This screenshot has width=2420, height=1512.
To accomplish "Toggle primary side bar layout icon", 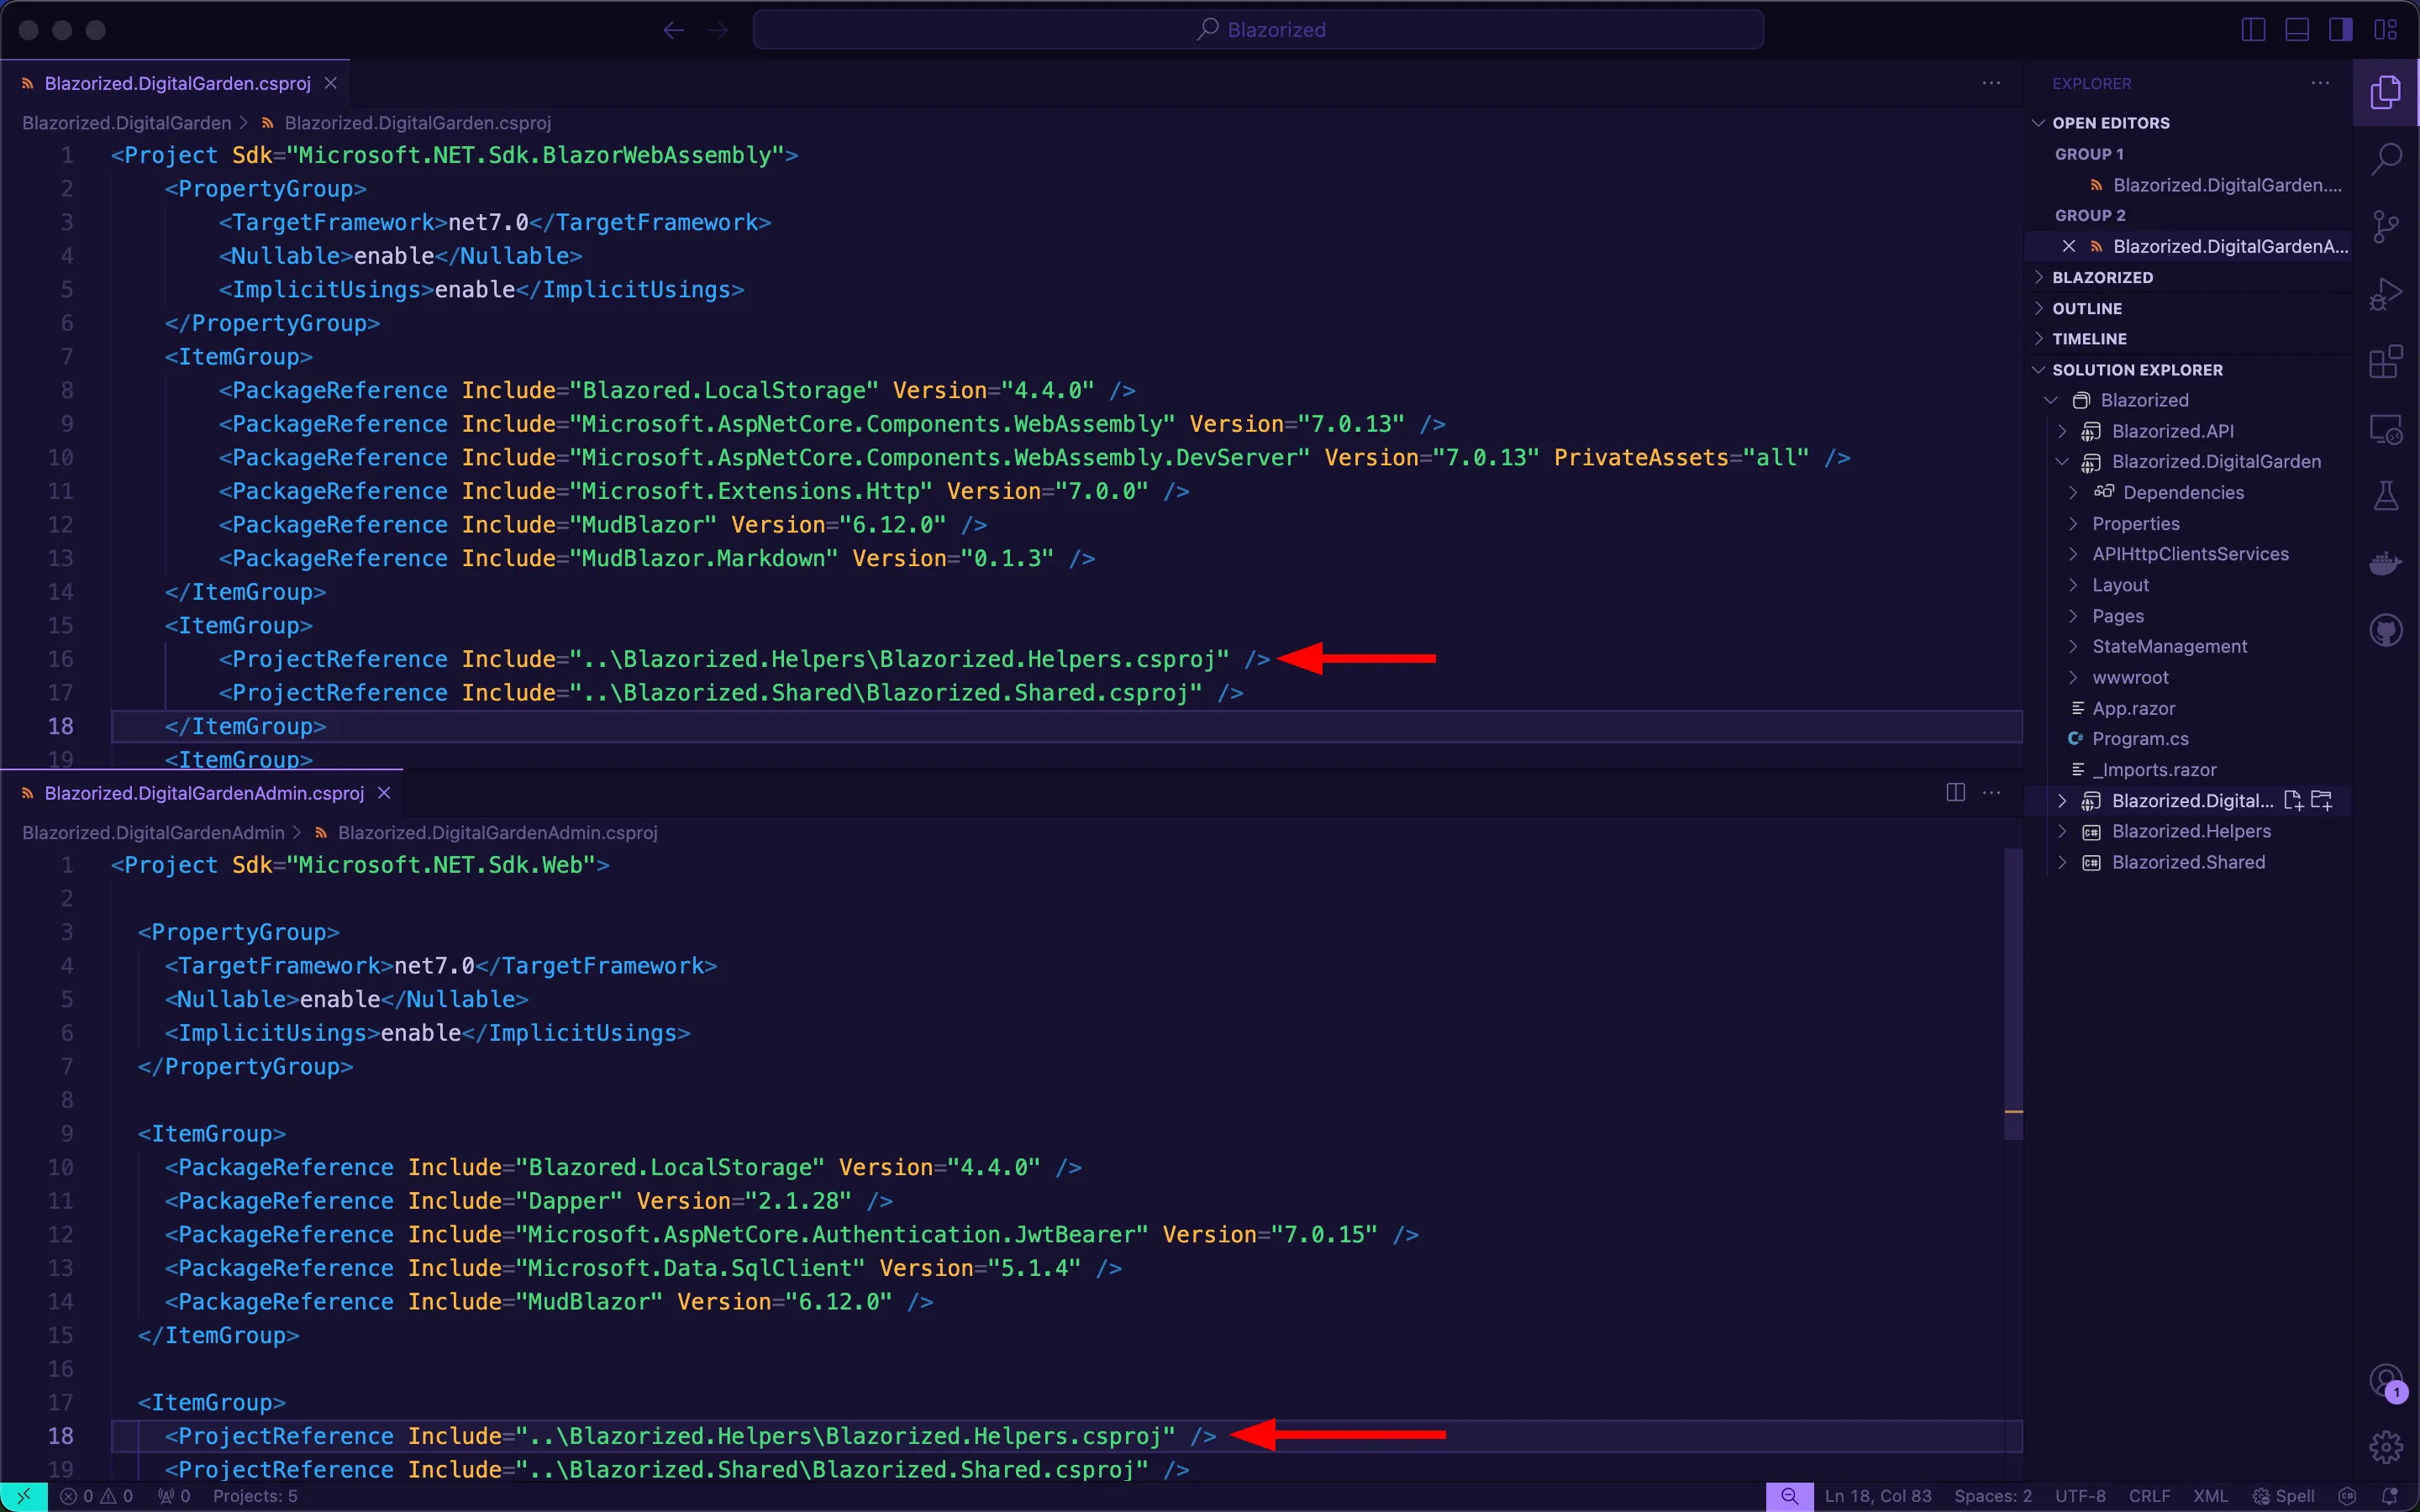I will tap(2253, 30).
